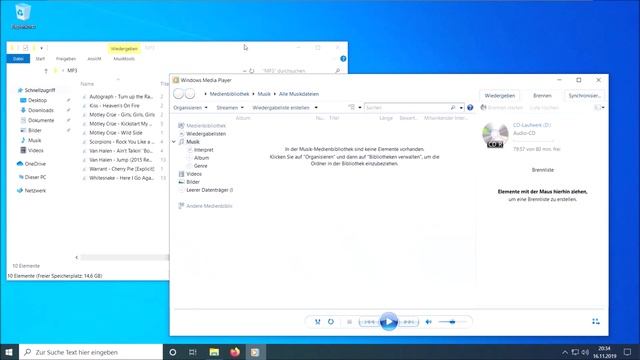Mute the Media Player volume

click(x=428, y=322)
